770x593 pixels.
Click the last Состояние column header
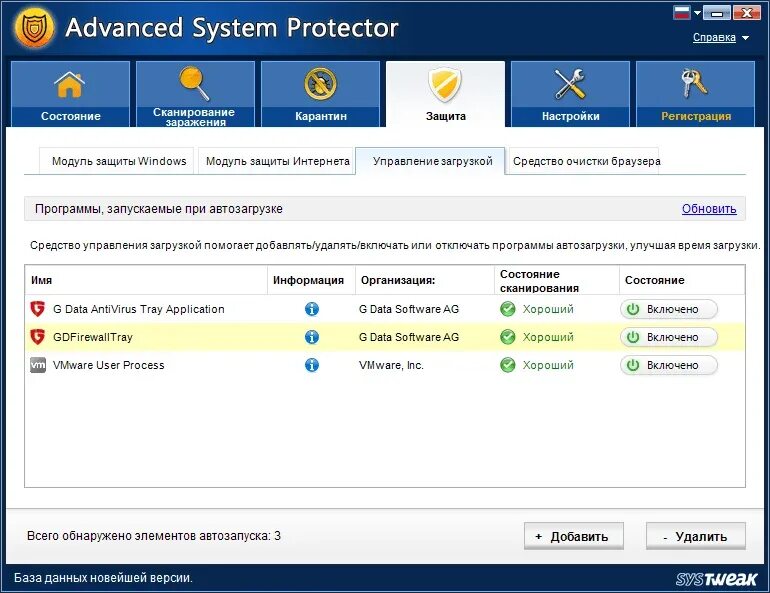(x=682, y=280)
